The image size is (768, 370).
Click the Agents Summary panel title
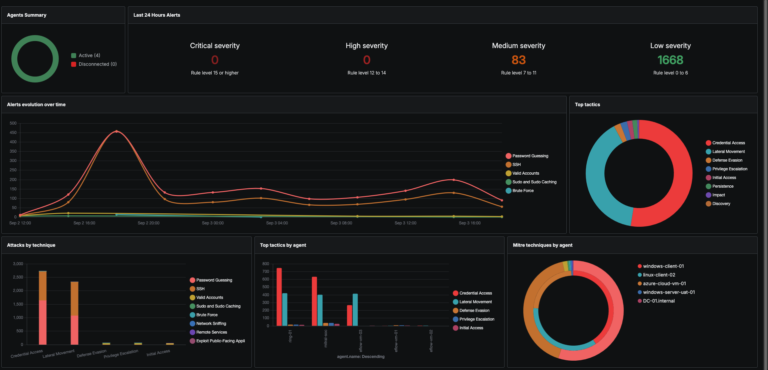[x=27, y=15]
